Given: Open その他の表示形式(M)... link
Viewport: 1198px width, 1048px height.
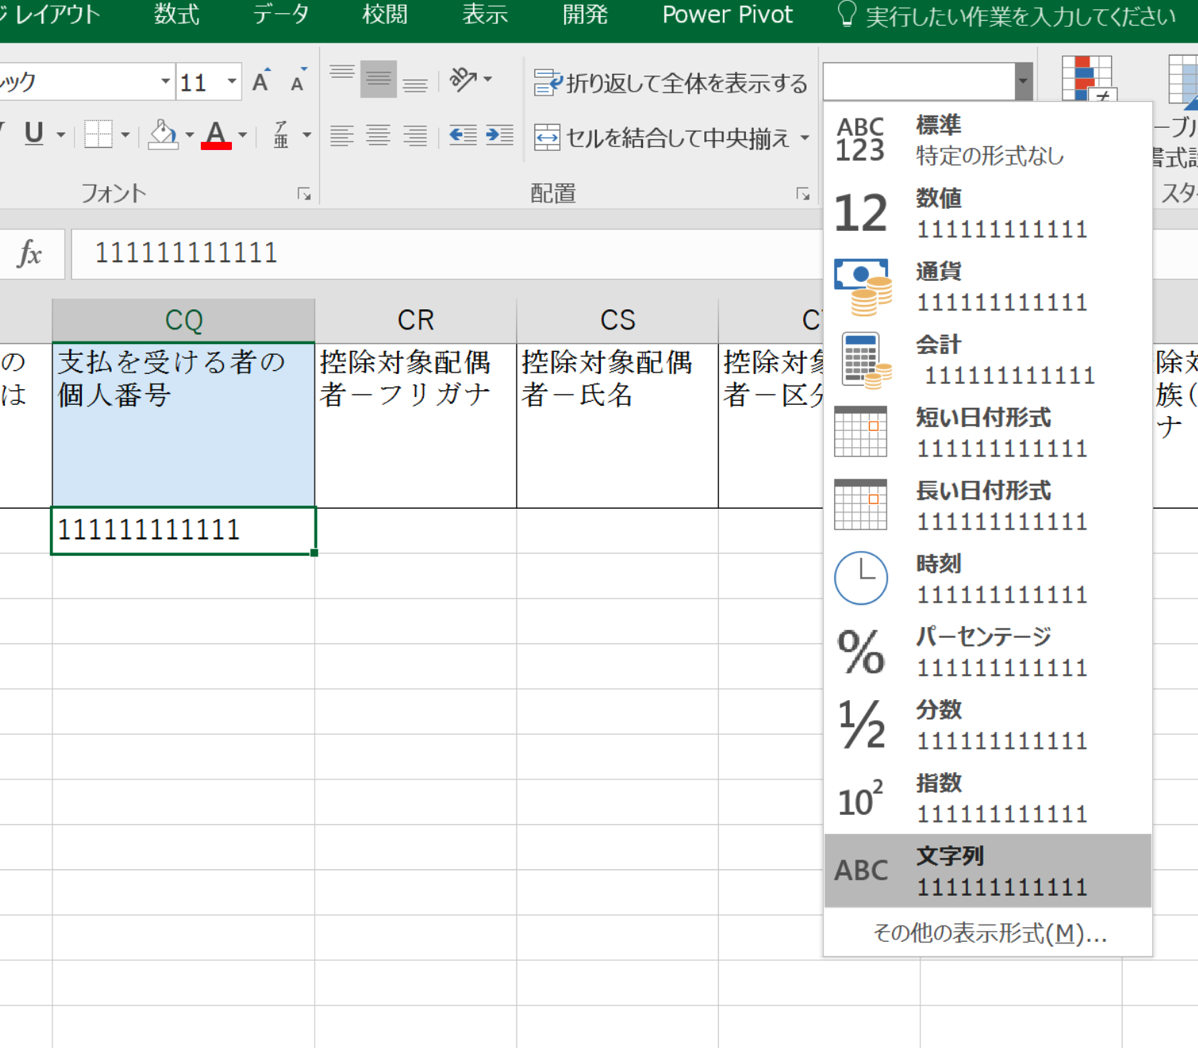Looking at the screenshot, I should point(989,933).
